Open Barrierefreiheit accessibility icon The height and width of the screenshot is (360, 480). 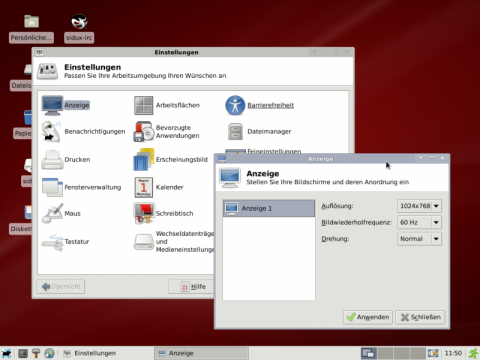235,105
